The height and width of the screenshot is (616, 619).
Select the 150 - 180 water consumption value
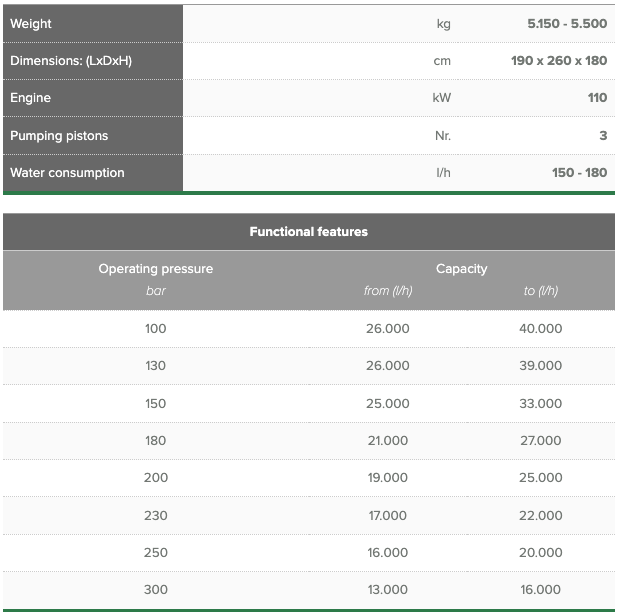pyautogui.click(x=579, y=173)
